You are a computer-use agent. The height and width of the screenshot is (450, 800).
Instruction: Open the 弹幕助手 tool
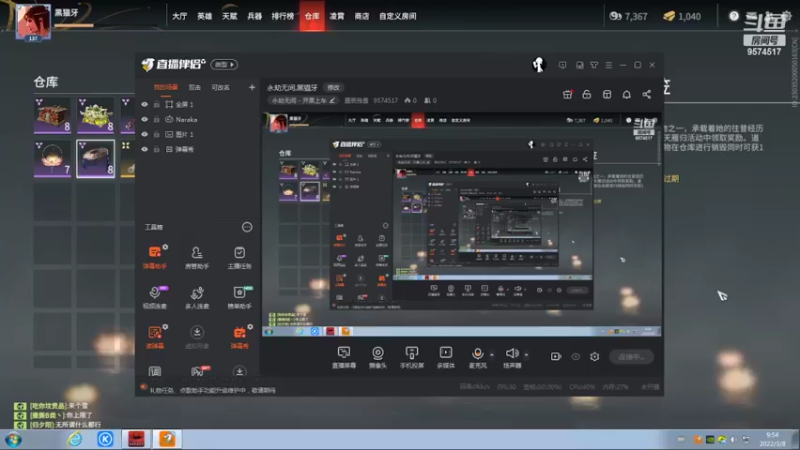[155, 257]
